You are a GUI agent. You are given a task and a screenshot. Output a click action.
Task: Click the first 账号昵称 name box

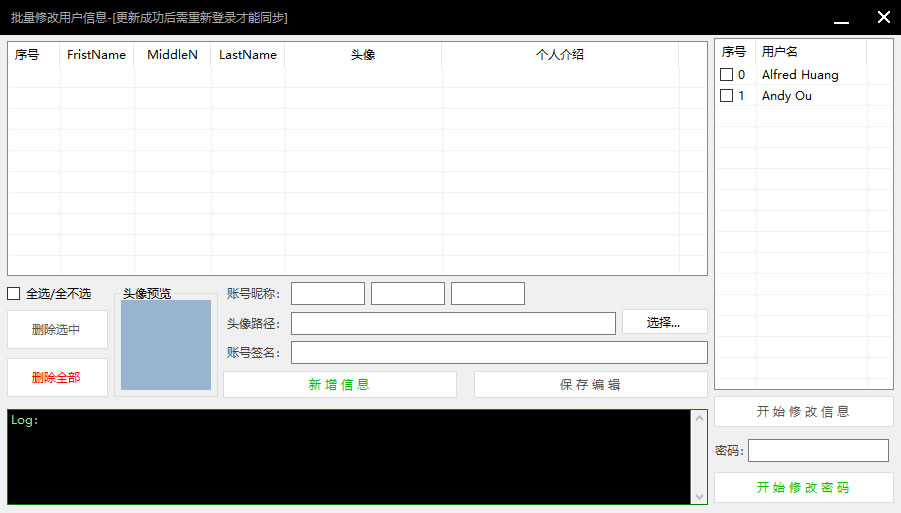(327, 294)
